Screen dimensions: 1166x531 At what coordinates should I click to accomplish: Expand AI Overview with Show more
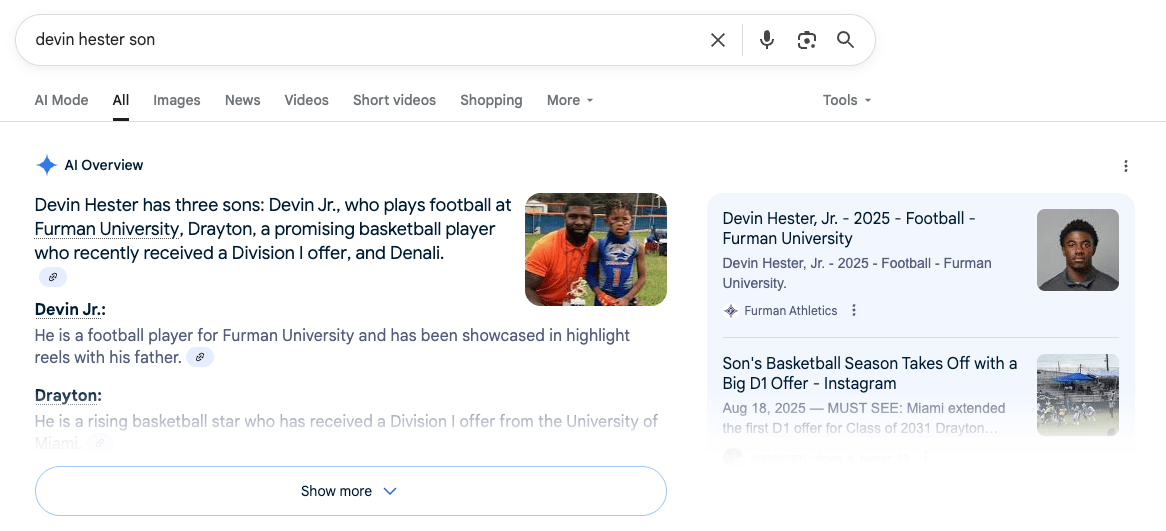pos(350,491)
